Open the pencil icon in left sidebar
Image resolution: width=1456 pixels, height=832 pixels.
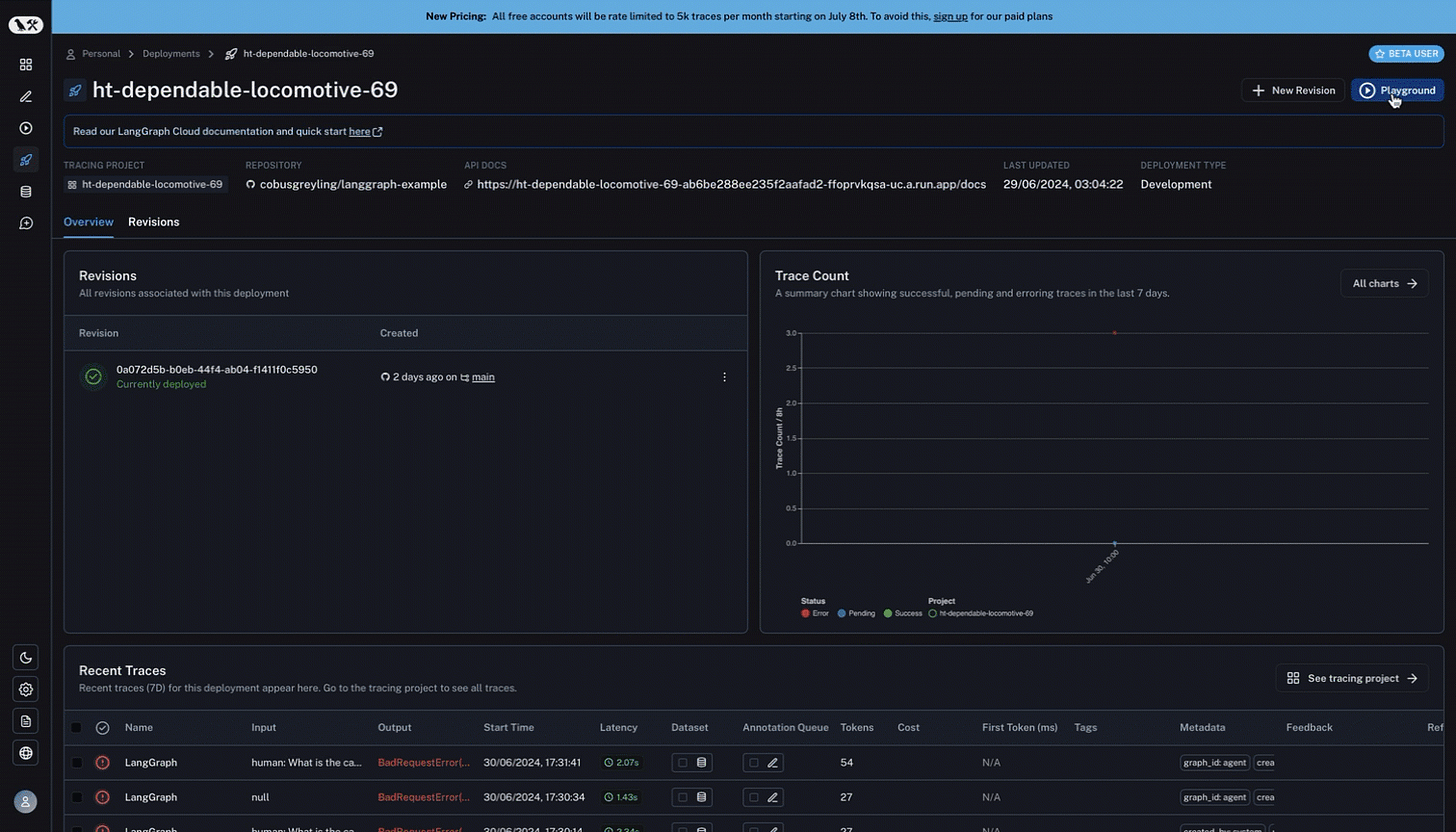(26, 97)
